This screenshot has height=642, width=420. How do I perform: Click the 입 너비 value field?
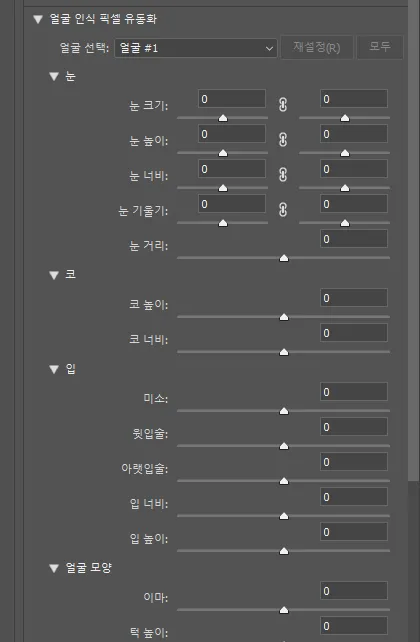point(354,497)
